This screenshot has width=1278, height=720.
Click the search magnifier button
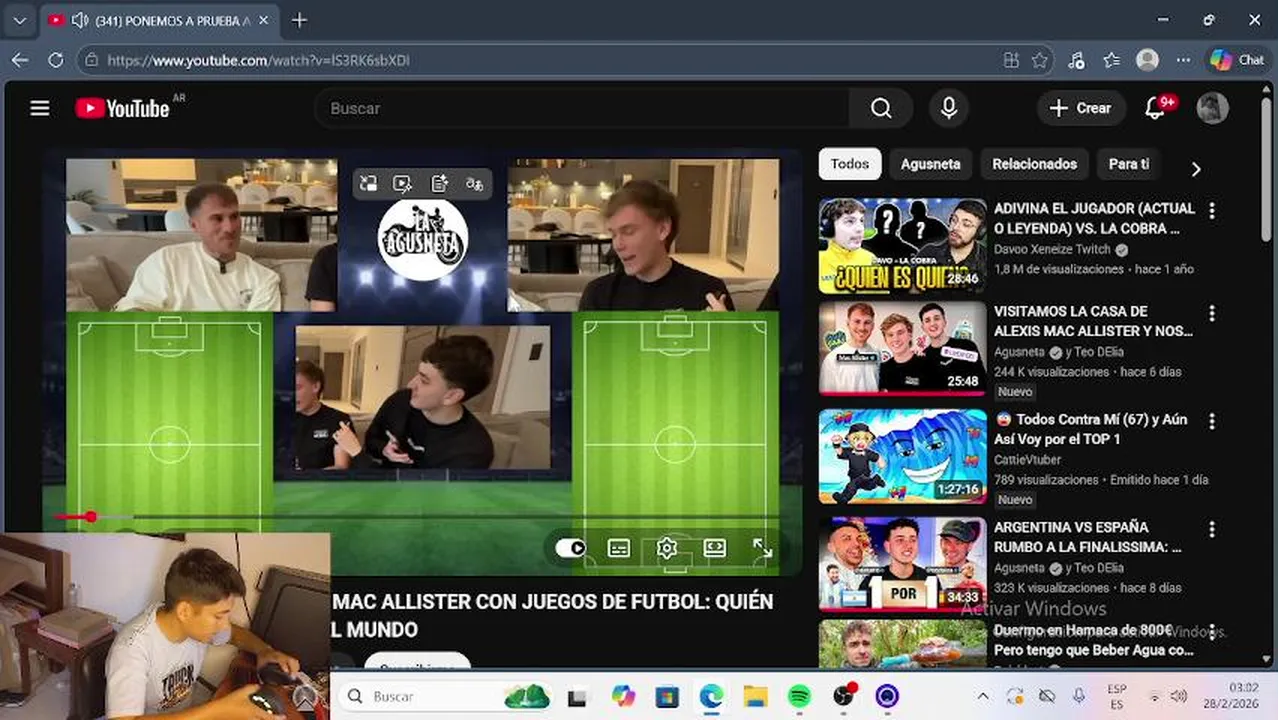(881, 108)
